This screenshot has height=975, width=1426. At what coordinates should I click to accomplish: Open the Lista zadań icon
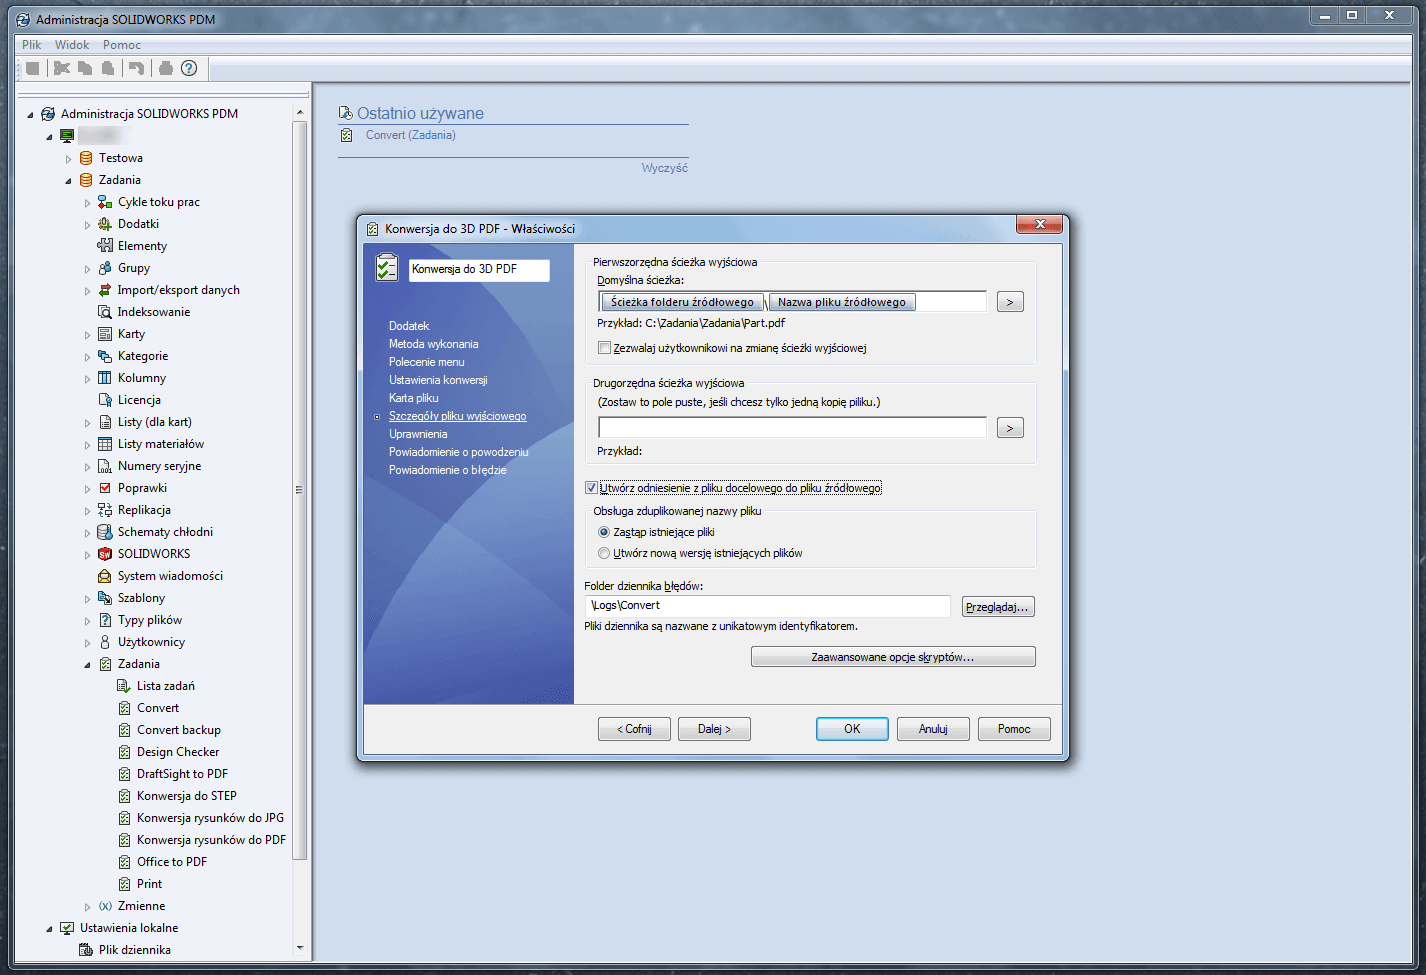coord(125,685)
